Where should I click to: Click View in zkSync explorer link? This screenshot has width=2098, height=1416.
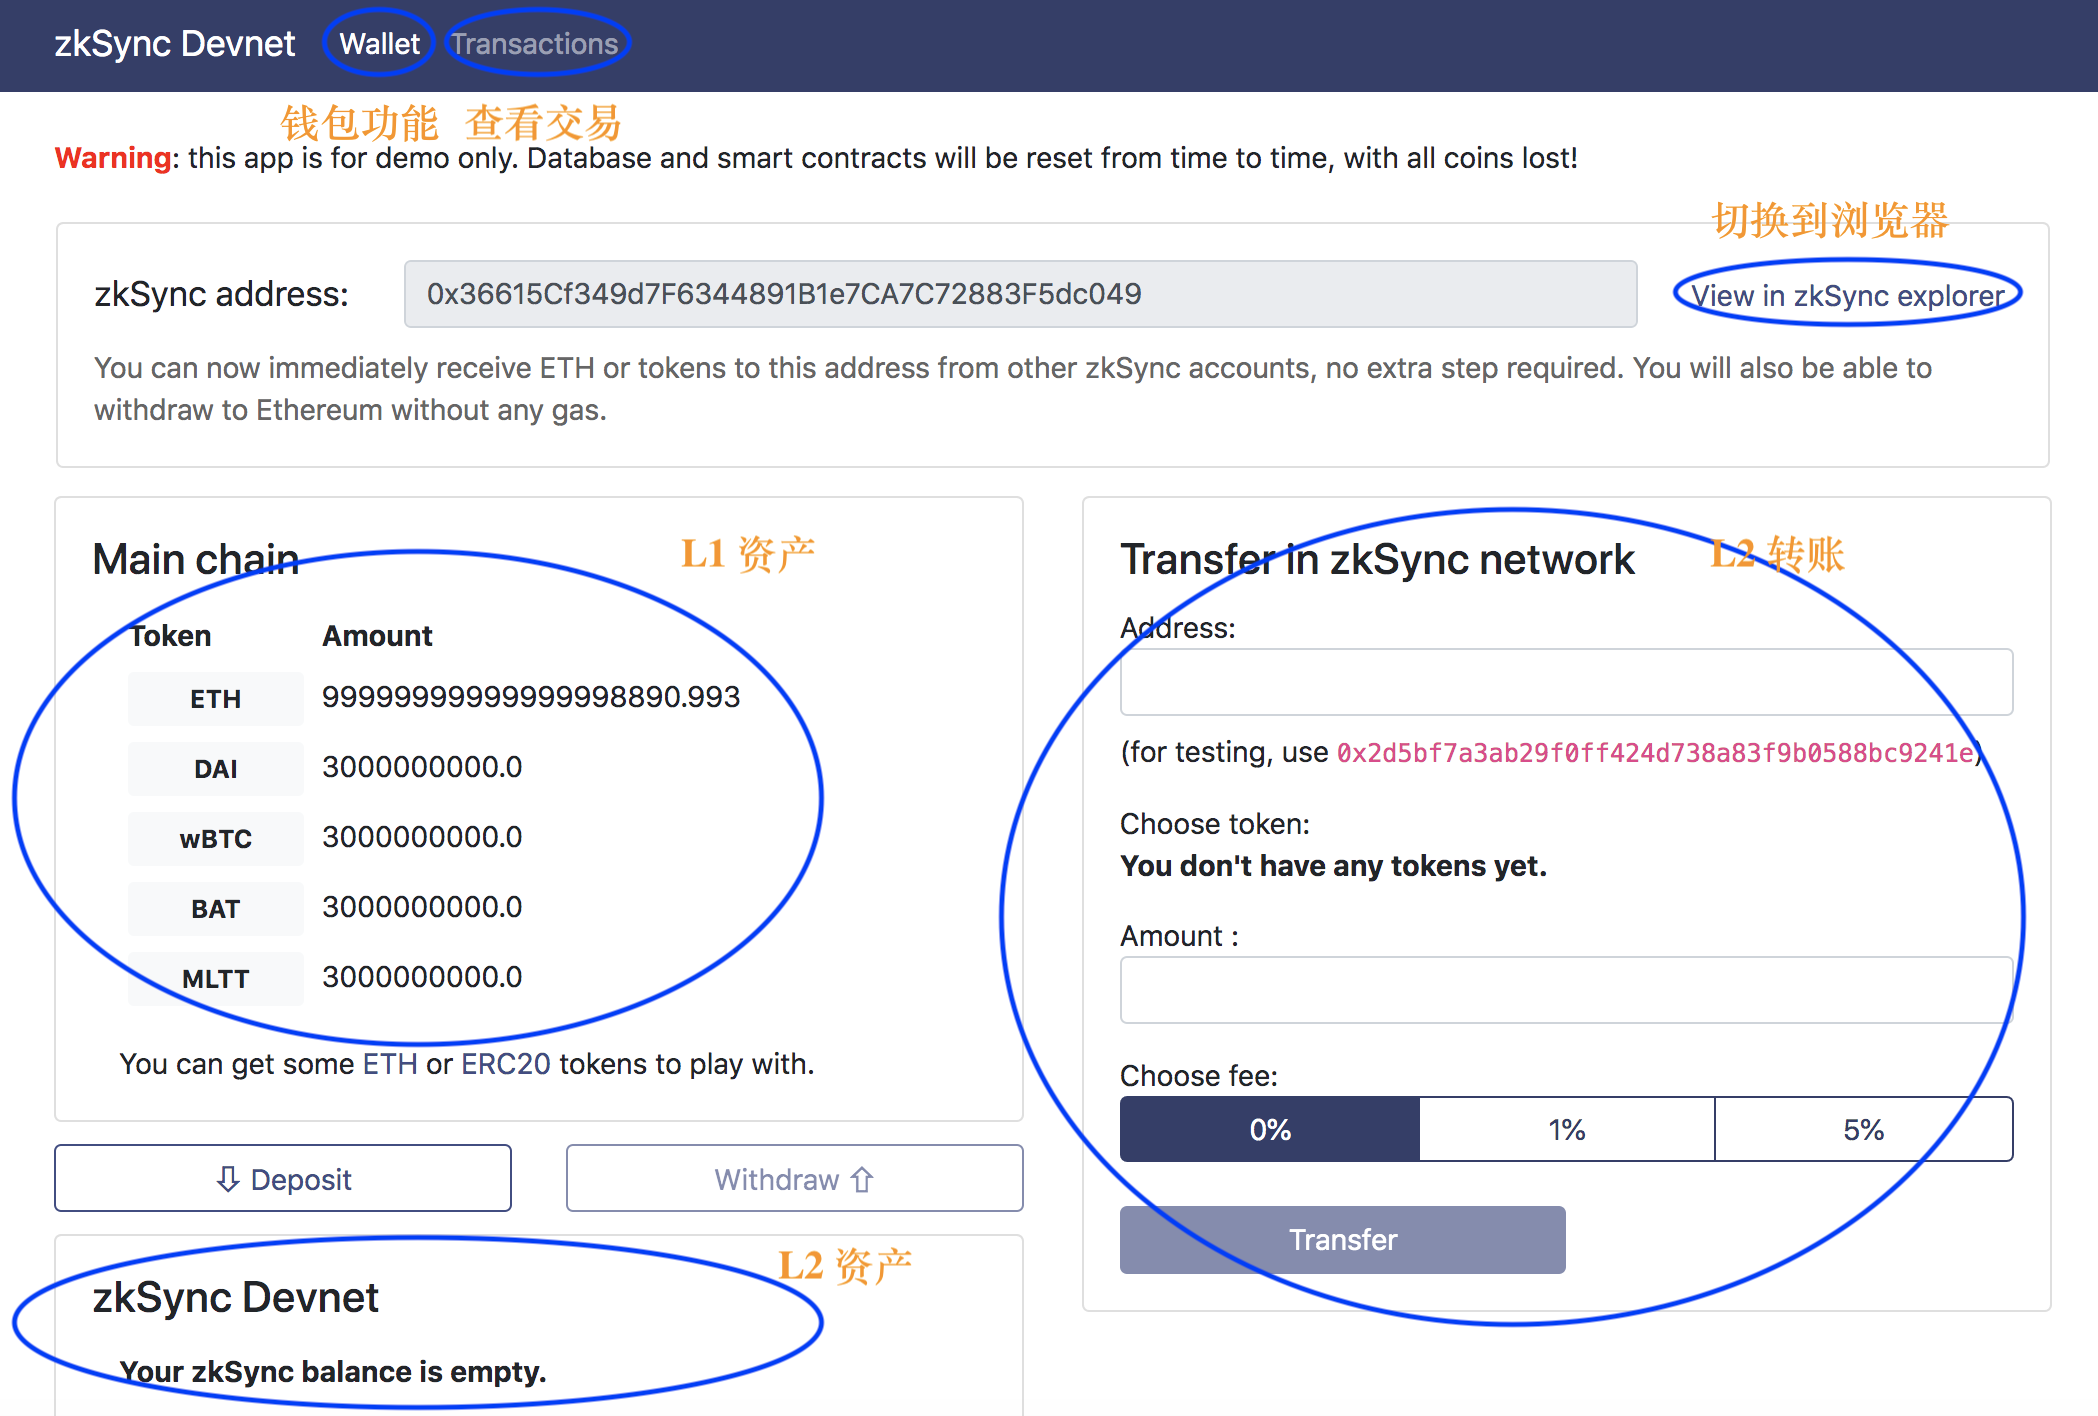pyautogui.click(x=1848, y=296)
